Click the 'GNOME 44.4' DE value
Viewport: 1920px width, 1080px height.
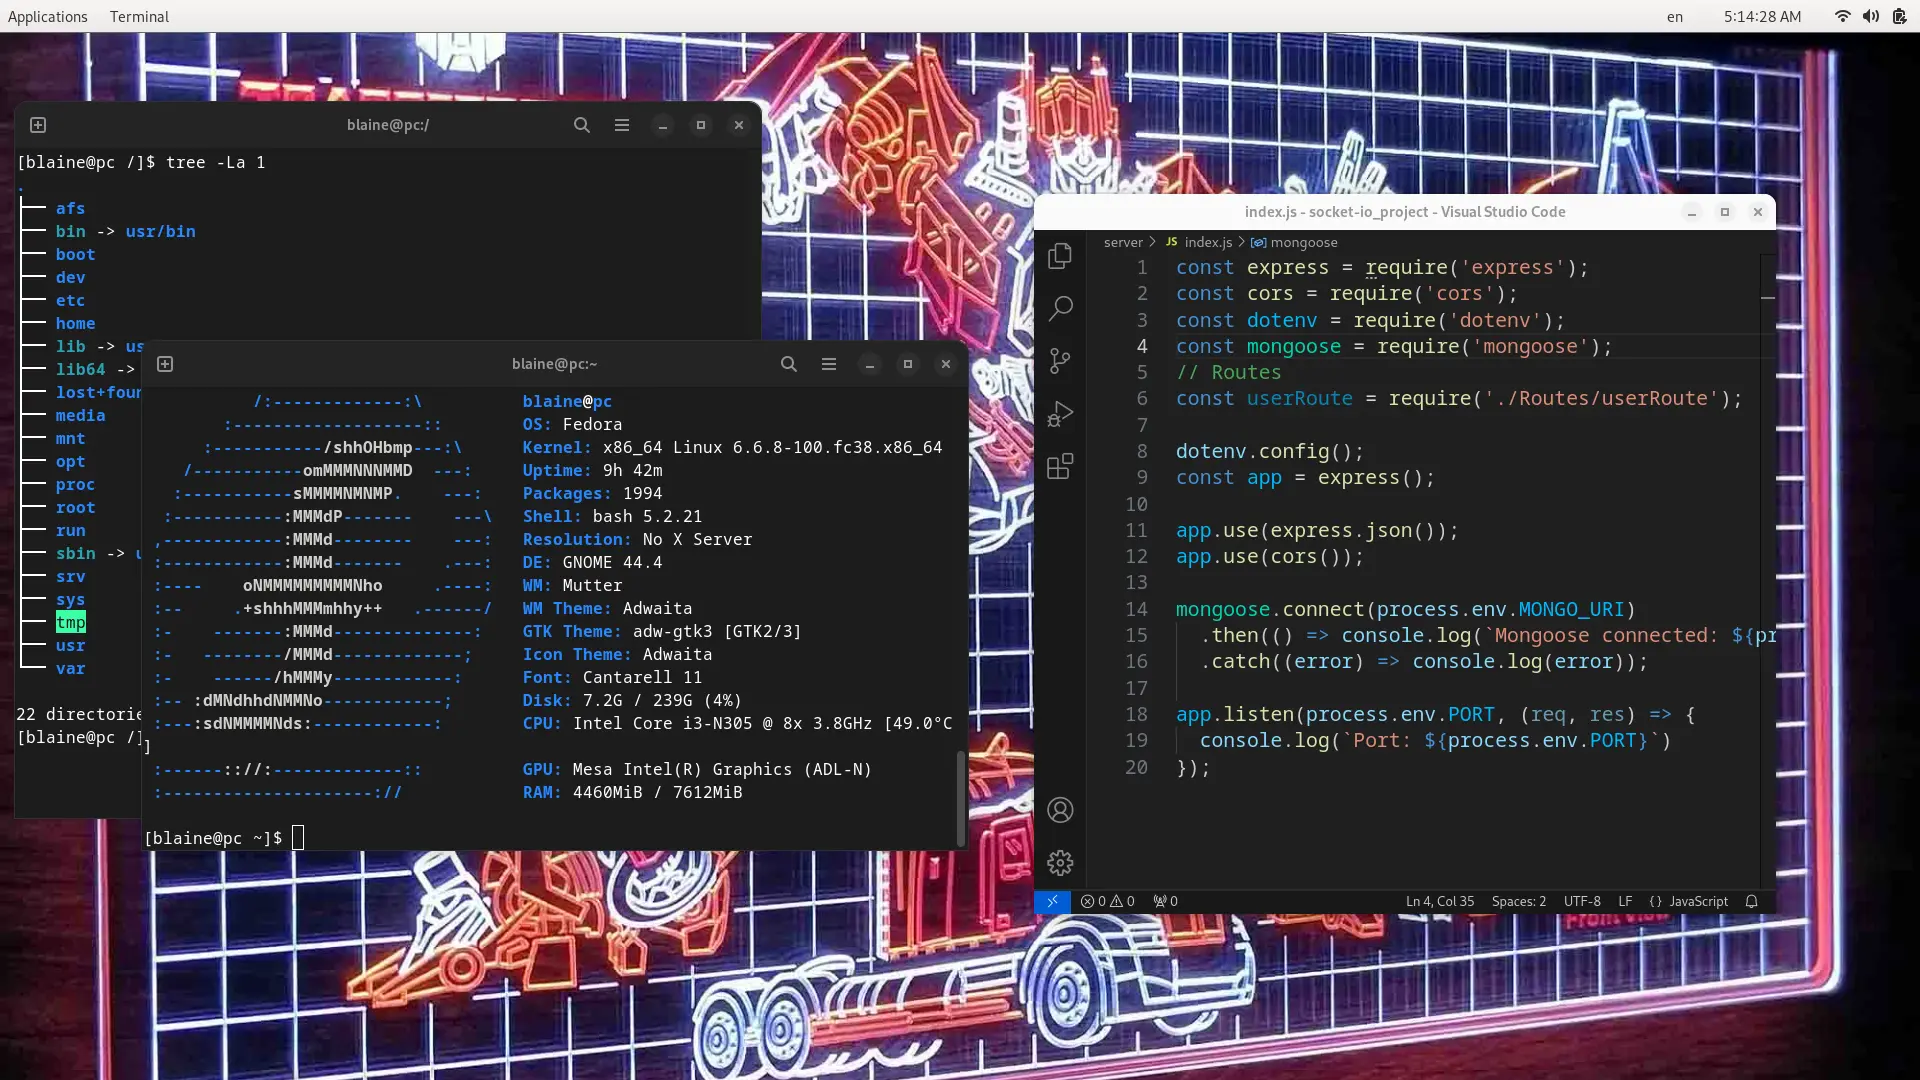click(612, 562)
